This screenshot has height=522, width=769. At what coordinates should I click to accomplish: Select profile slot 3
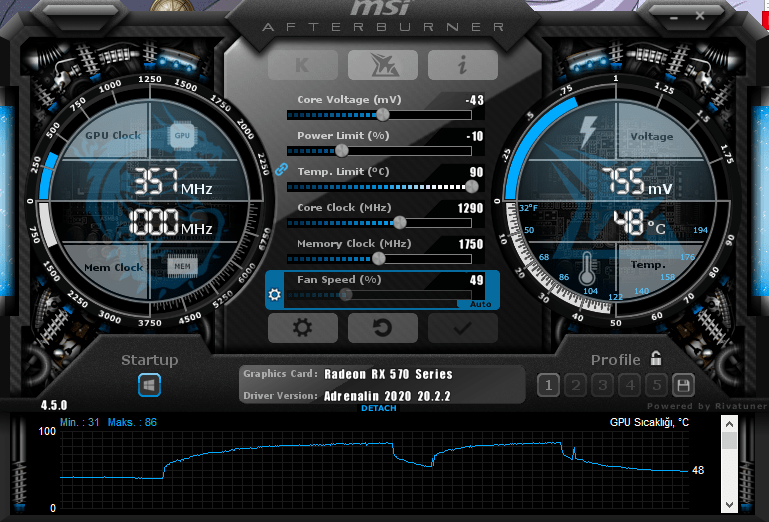tap(603, 386)
